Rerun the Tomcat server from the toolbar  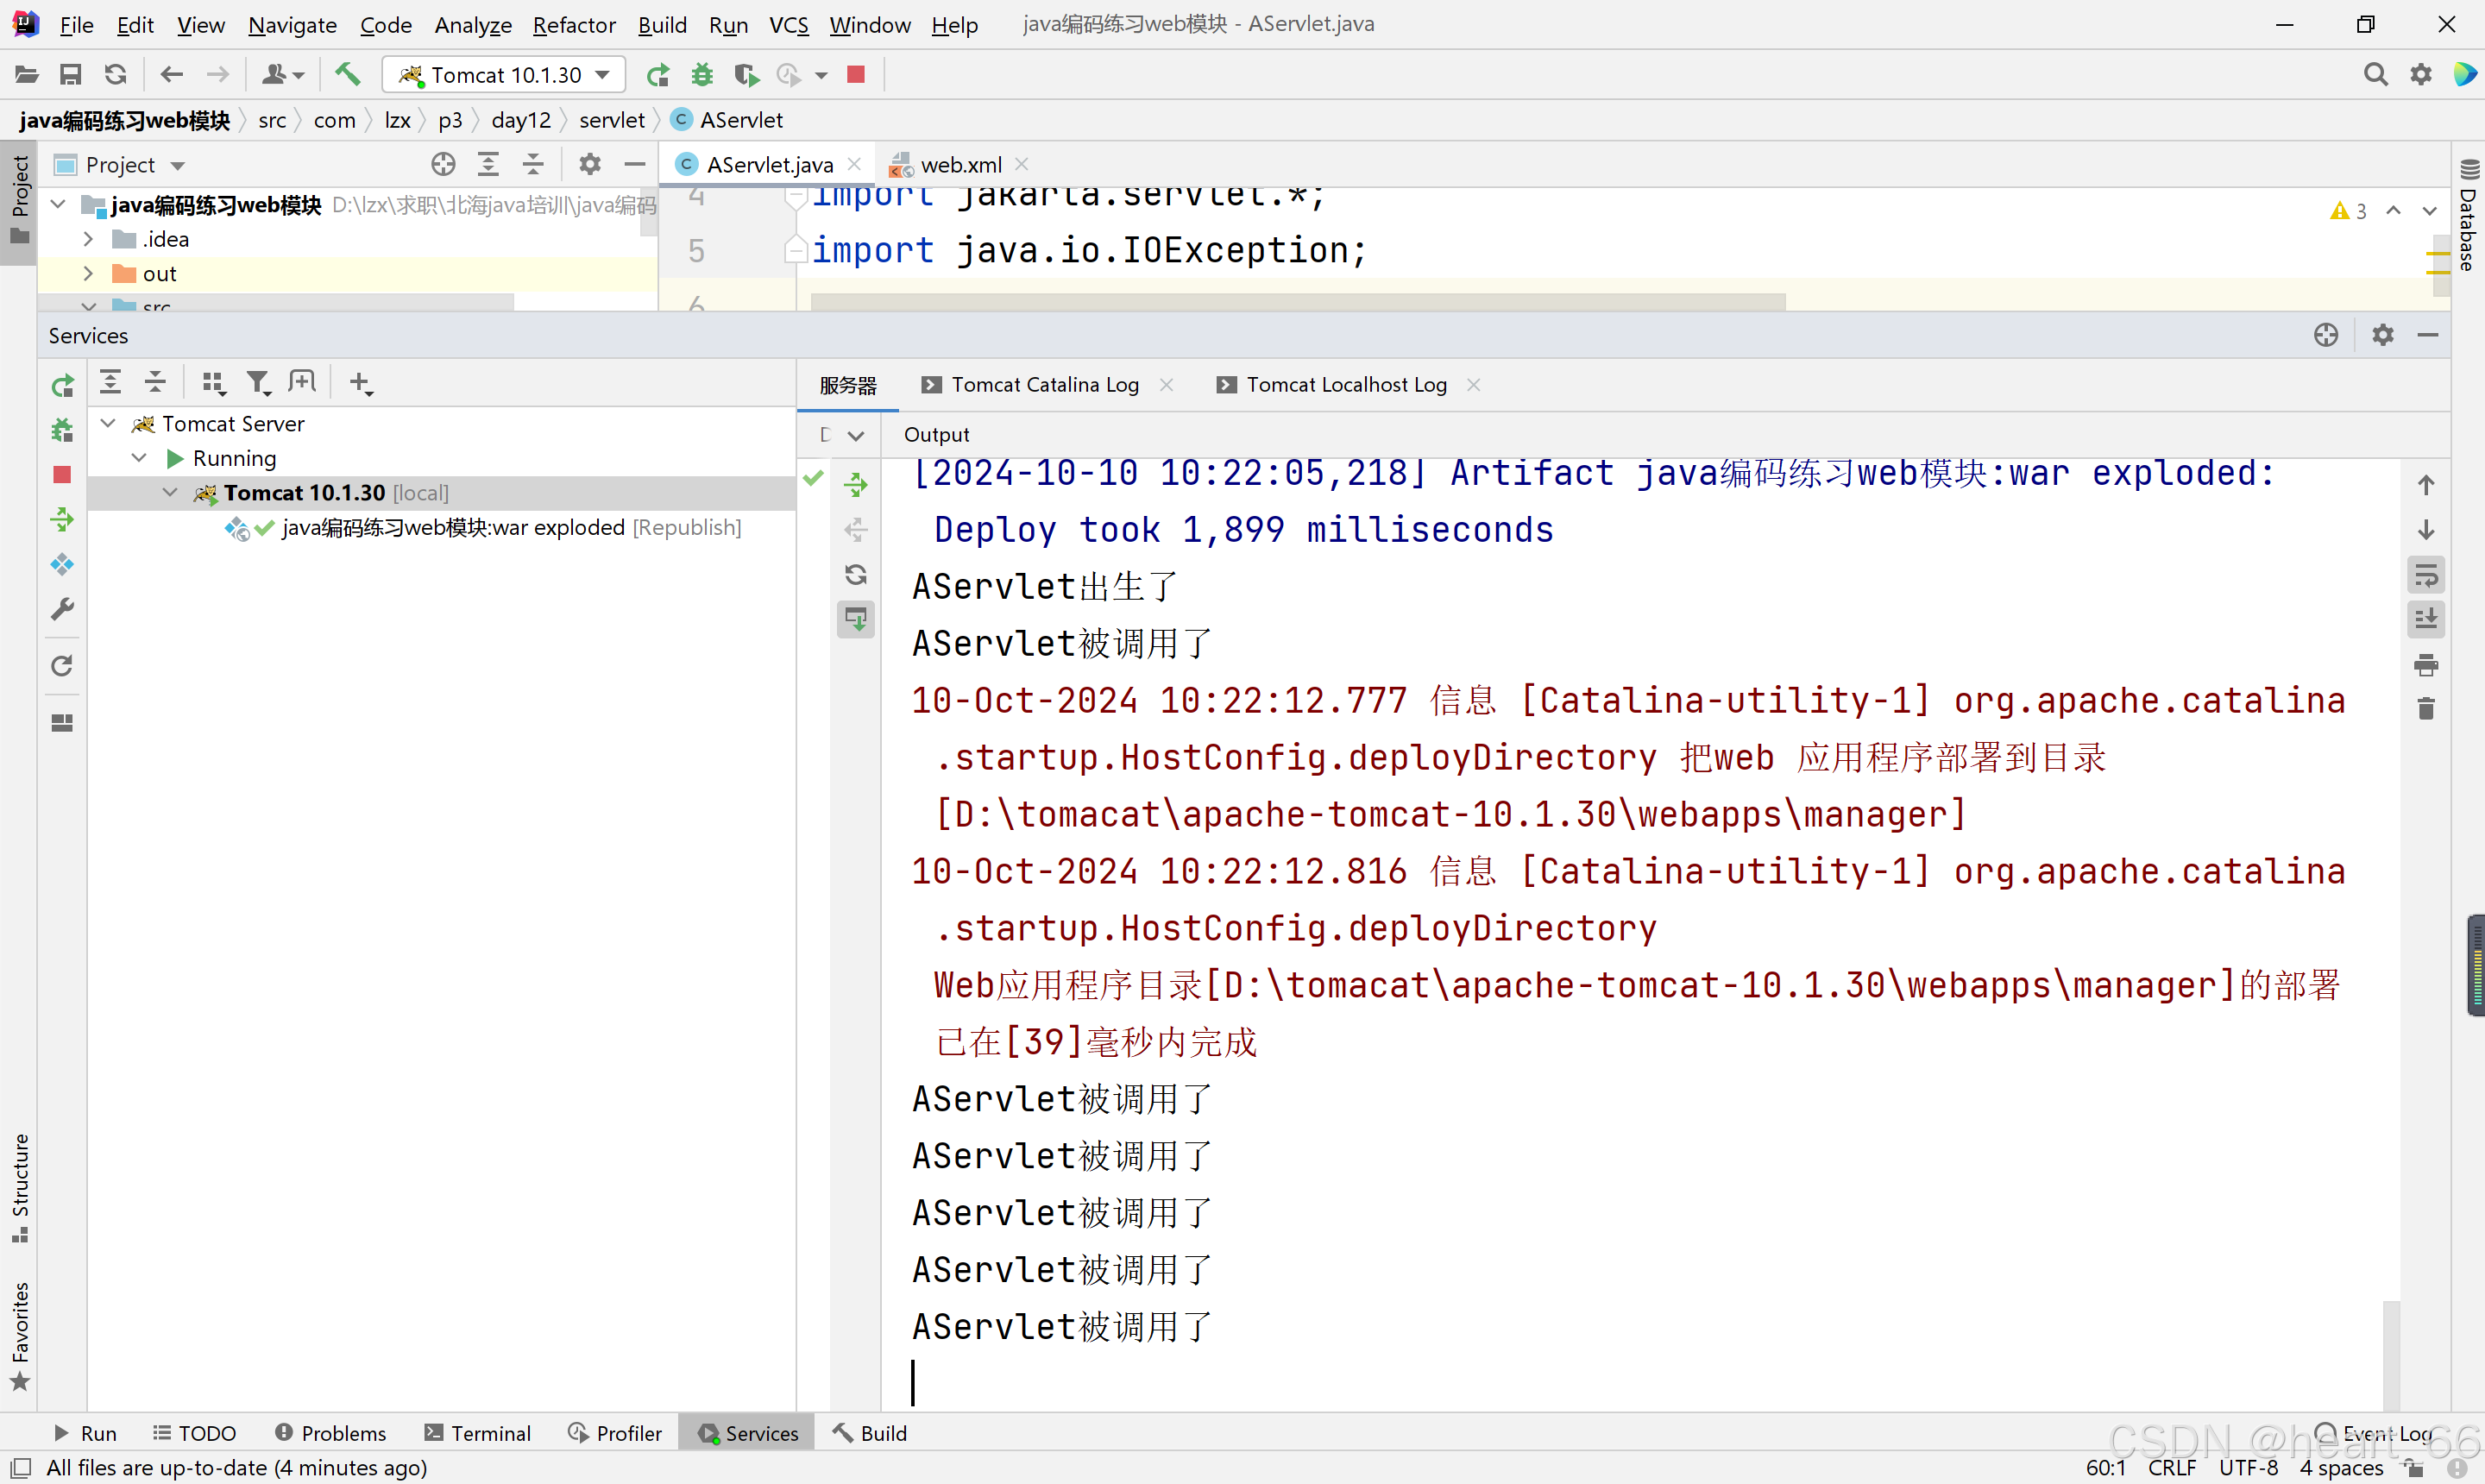658,74
